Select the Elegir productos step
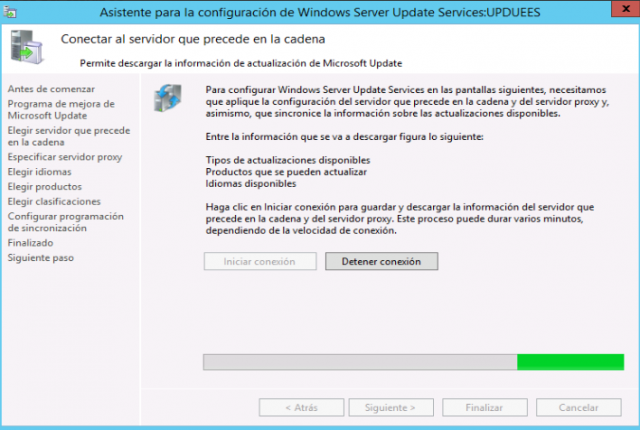The width and height of the screenshot is (640, 430). coord(45,186)
